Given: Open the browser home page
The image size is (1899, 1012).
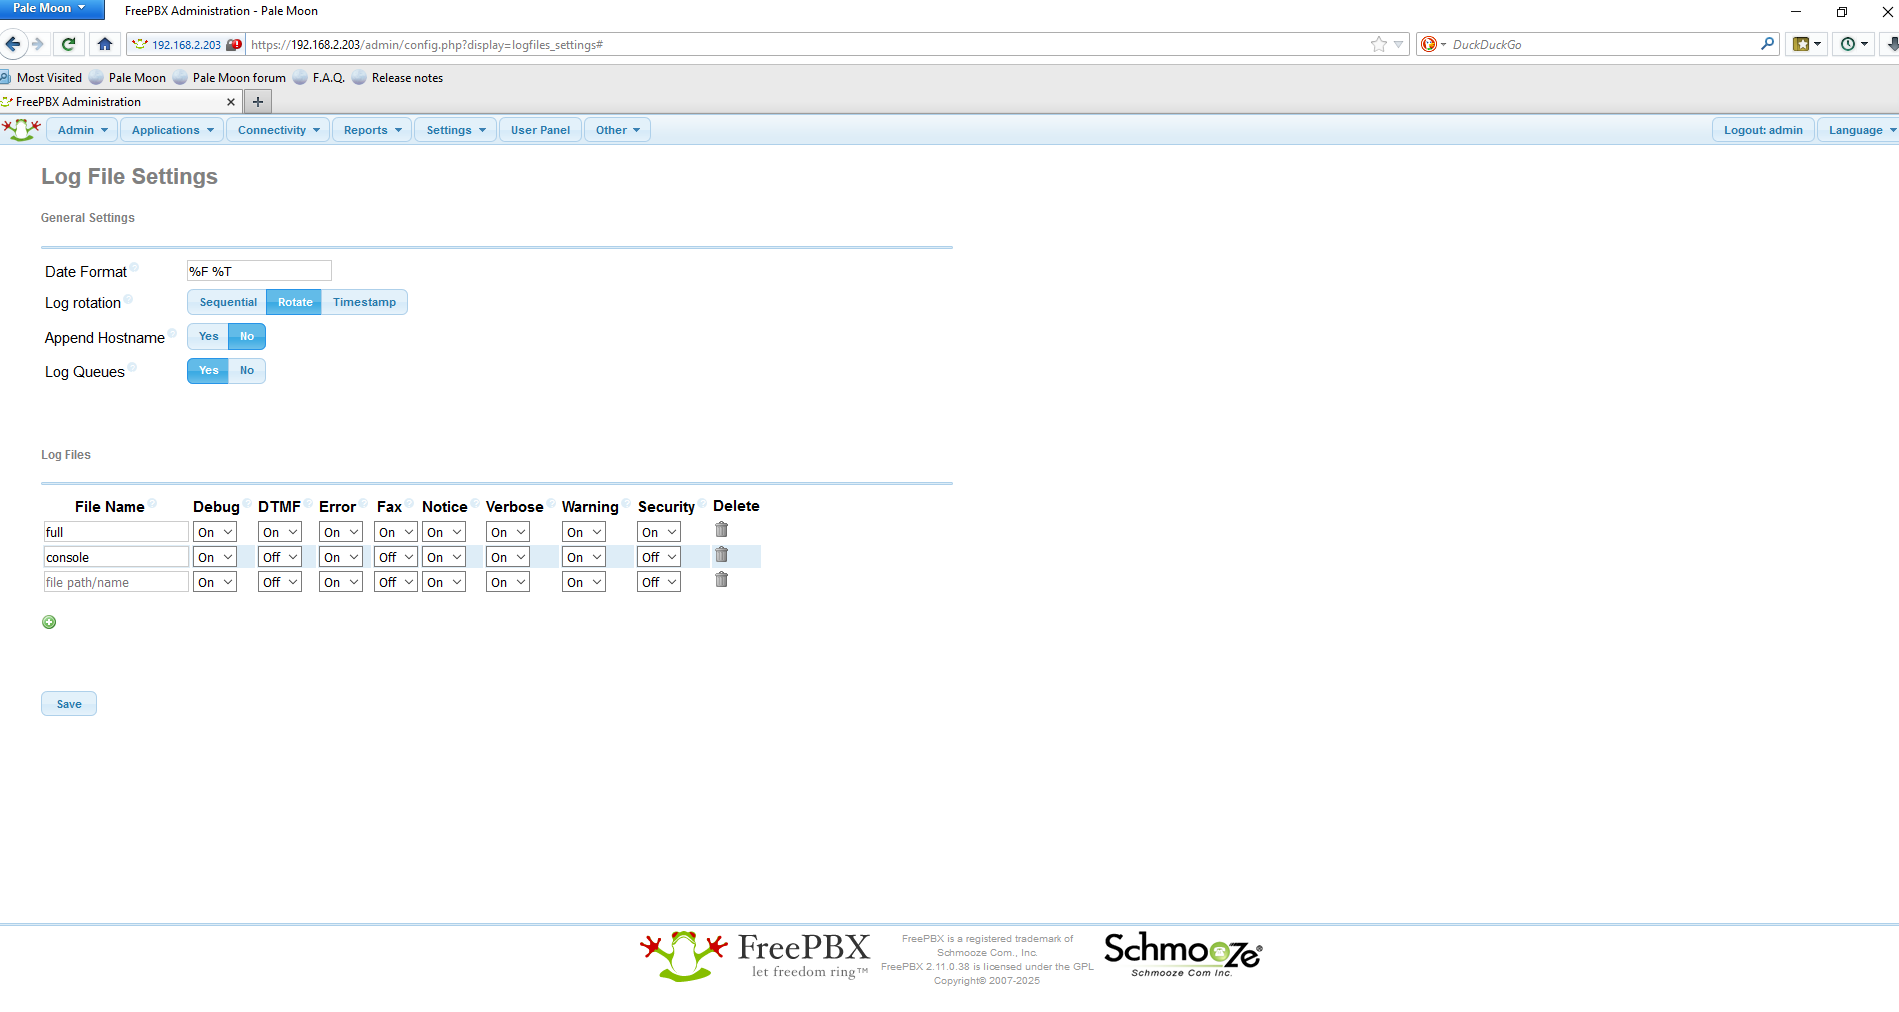Looking at the screenshot, I should (x=105, y=44).
